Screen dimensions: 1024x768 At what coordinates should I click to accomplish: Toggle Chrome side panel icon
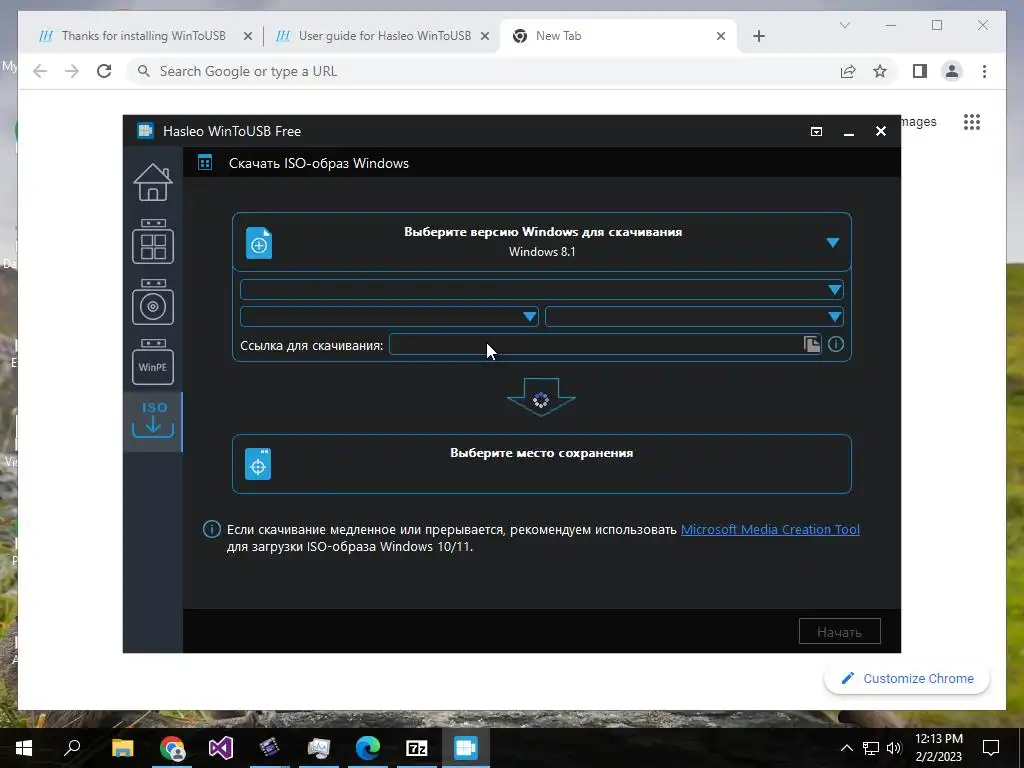(920, 71)
